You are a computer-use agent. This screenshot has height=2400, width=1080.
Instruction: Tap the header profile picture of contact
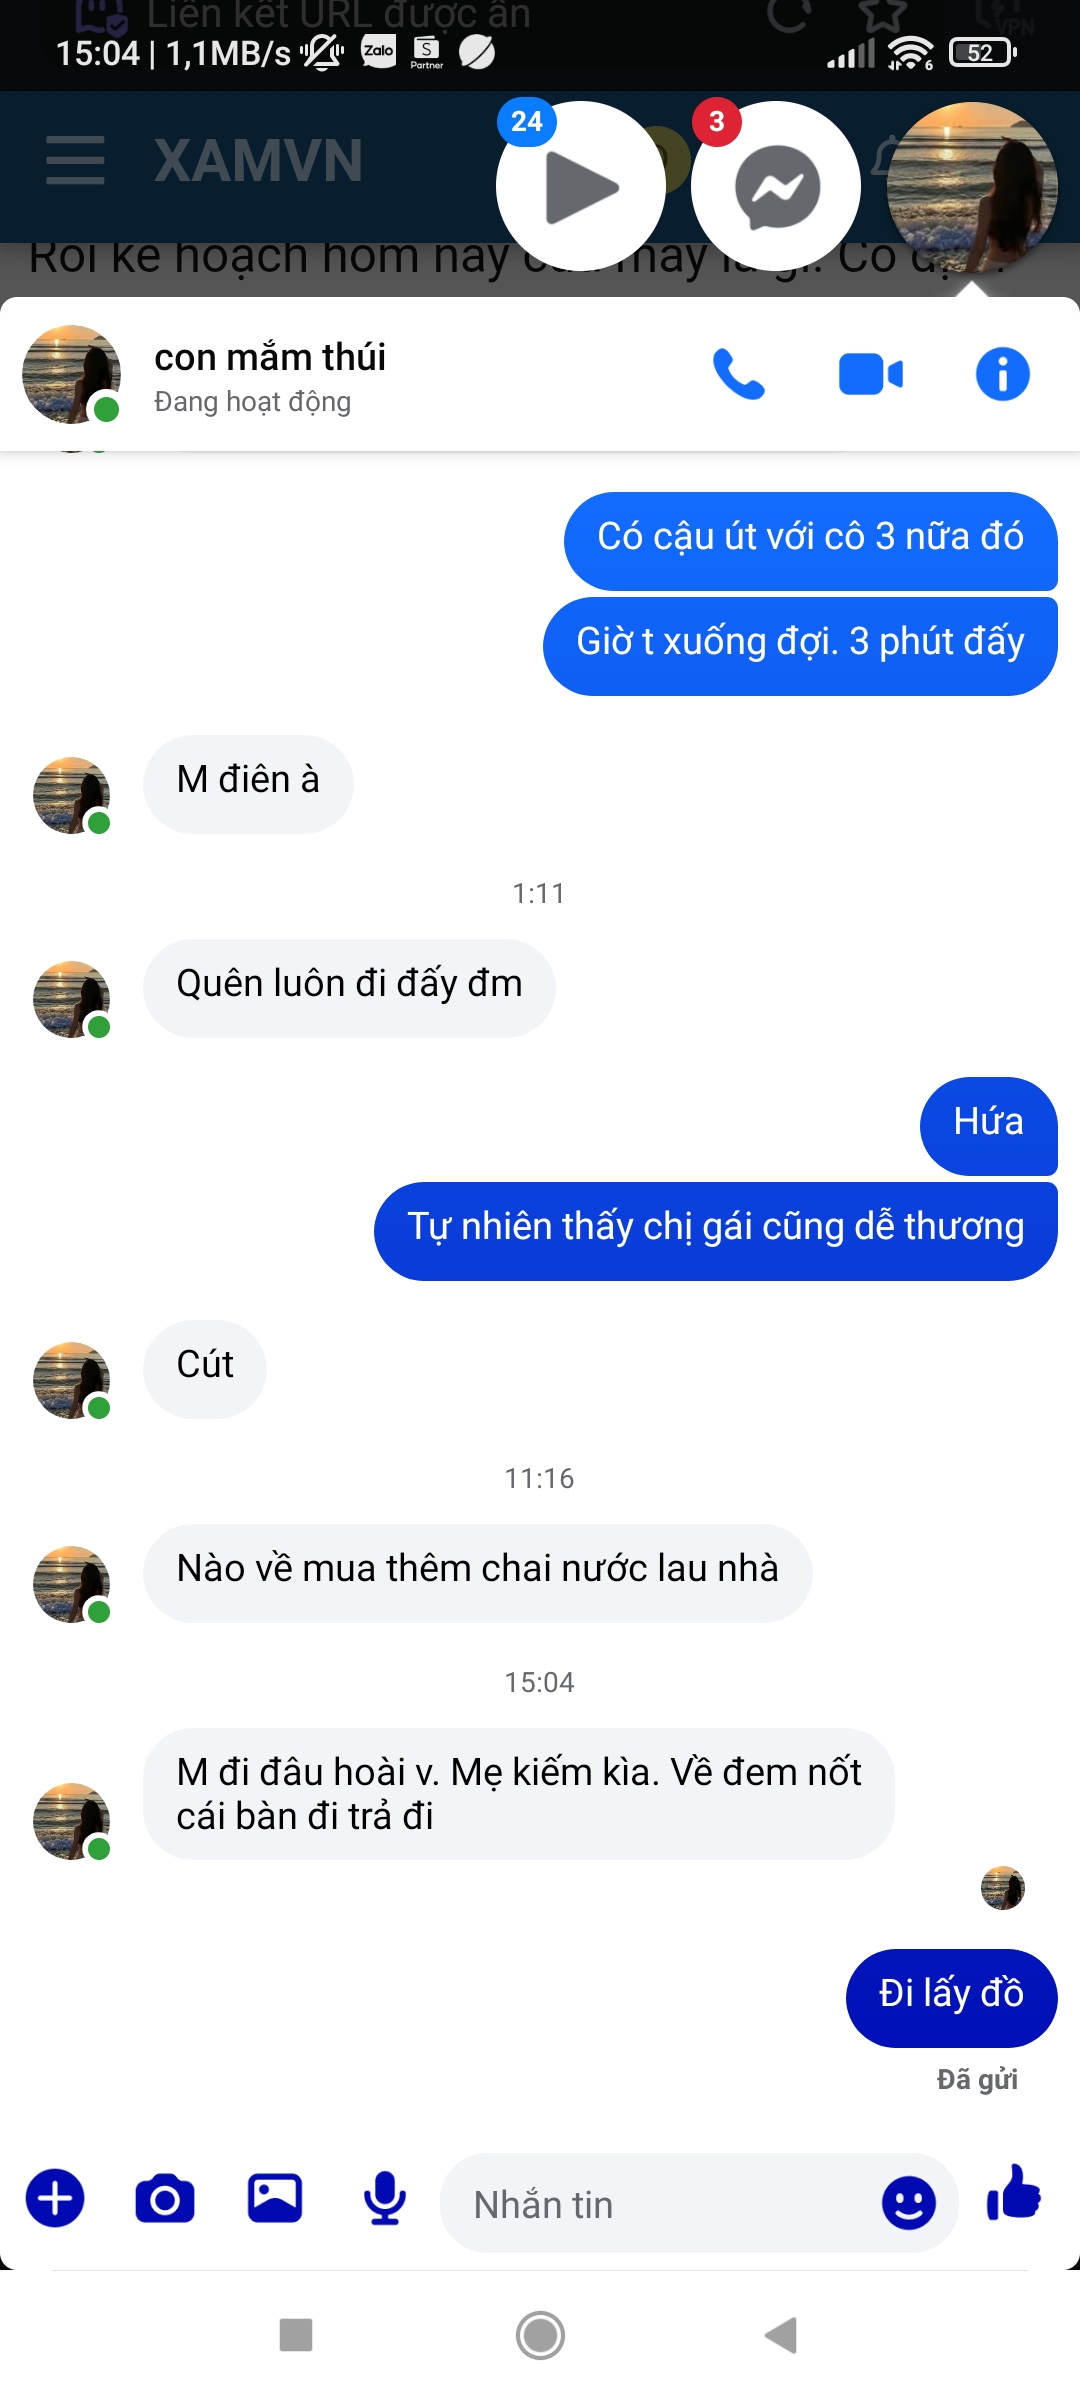coord(71,375)
